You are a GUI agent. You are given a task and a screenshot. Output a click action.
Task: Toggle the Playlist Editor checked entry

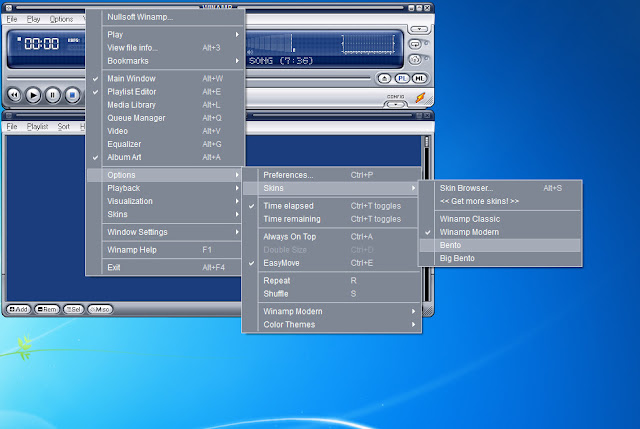click(x=165, y=92)
